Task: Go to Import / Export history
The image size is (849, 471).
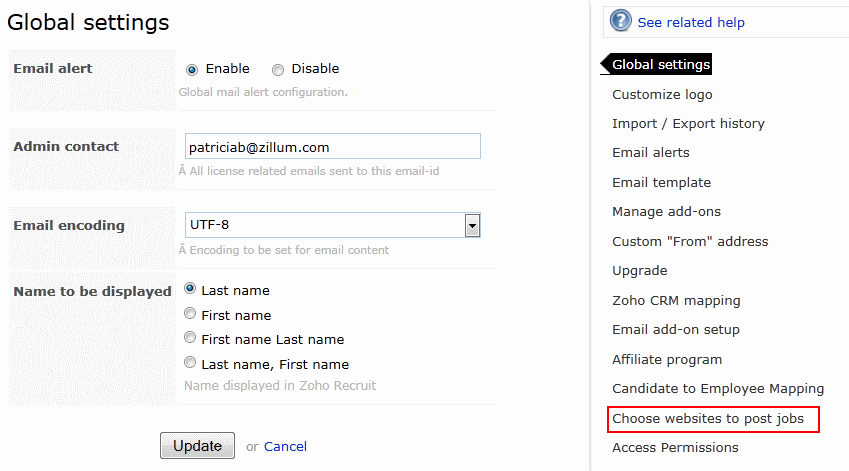Action: [x=688, y=124]
